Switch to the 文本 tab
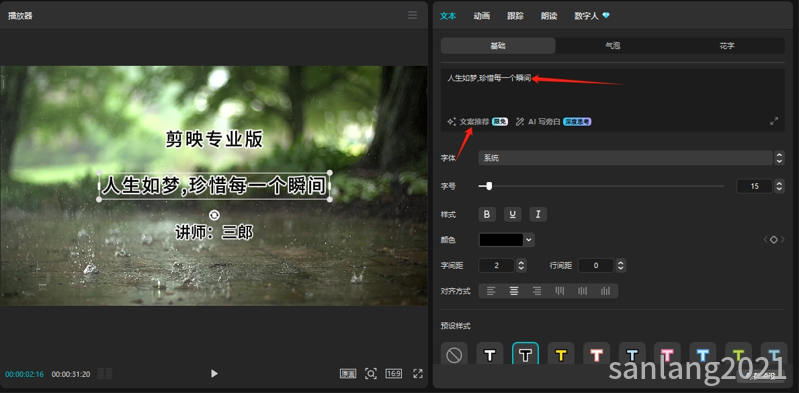799x393 pixels. click(x=448, y=16)
